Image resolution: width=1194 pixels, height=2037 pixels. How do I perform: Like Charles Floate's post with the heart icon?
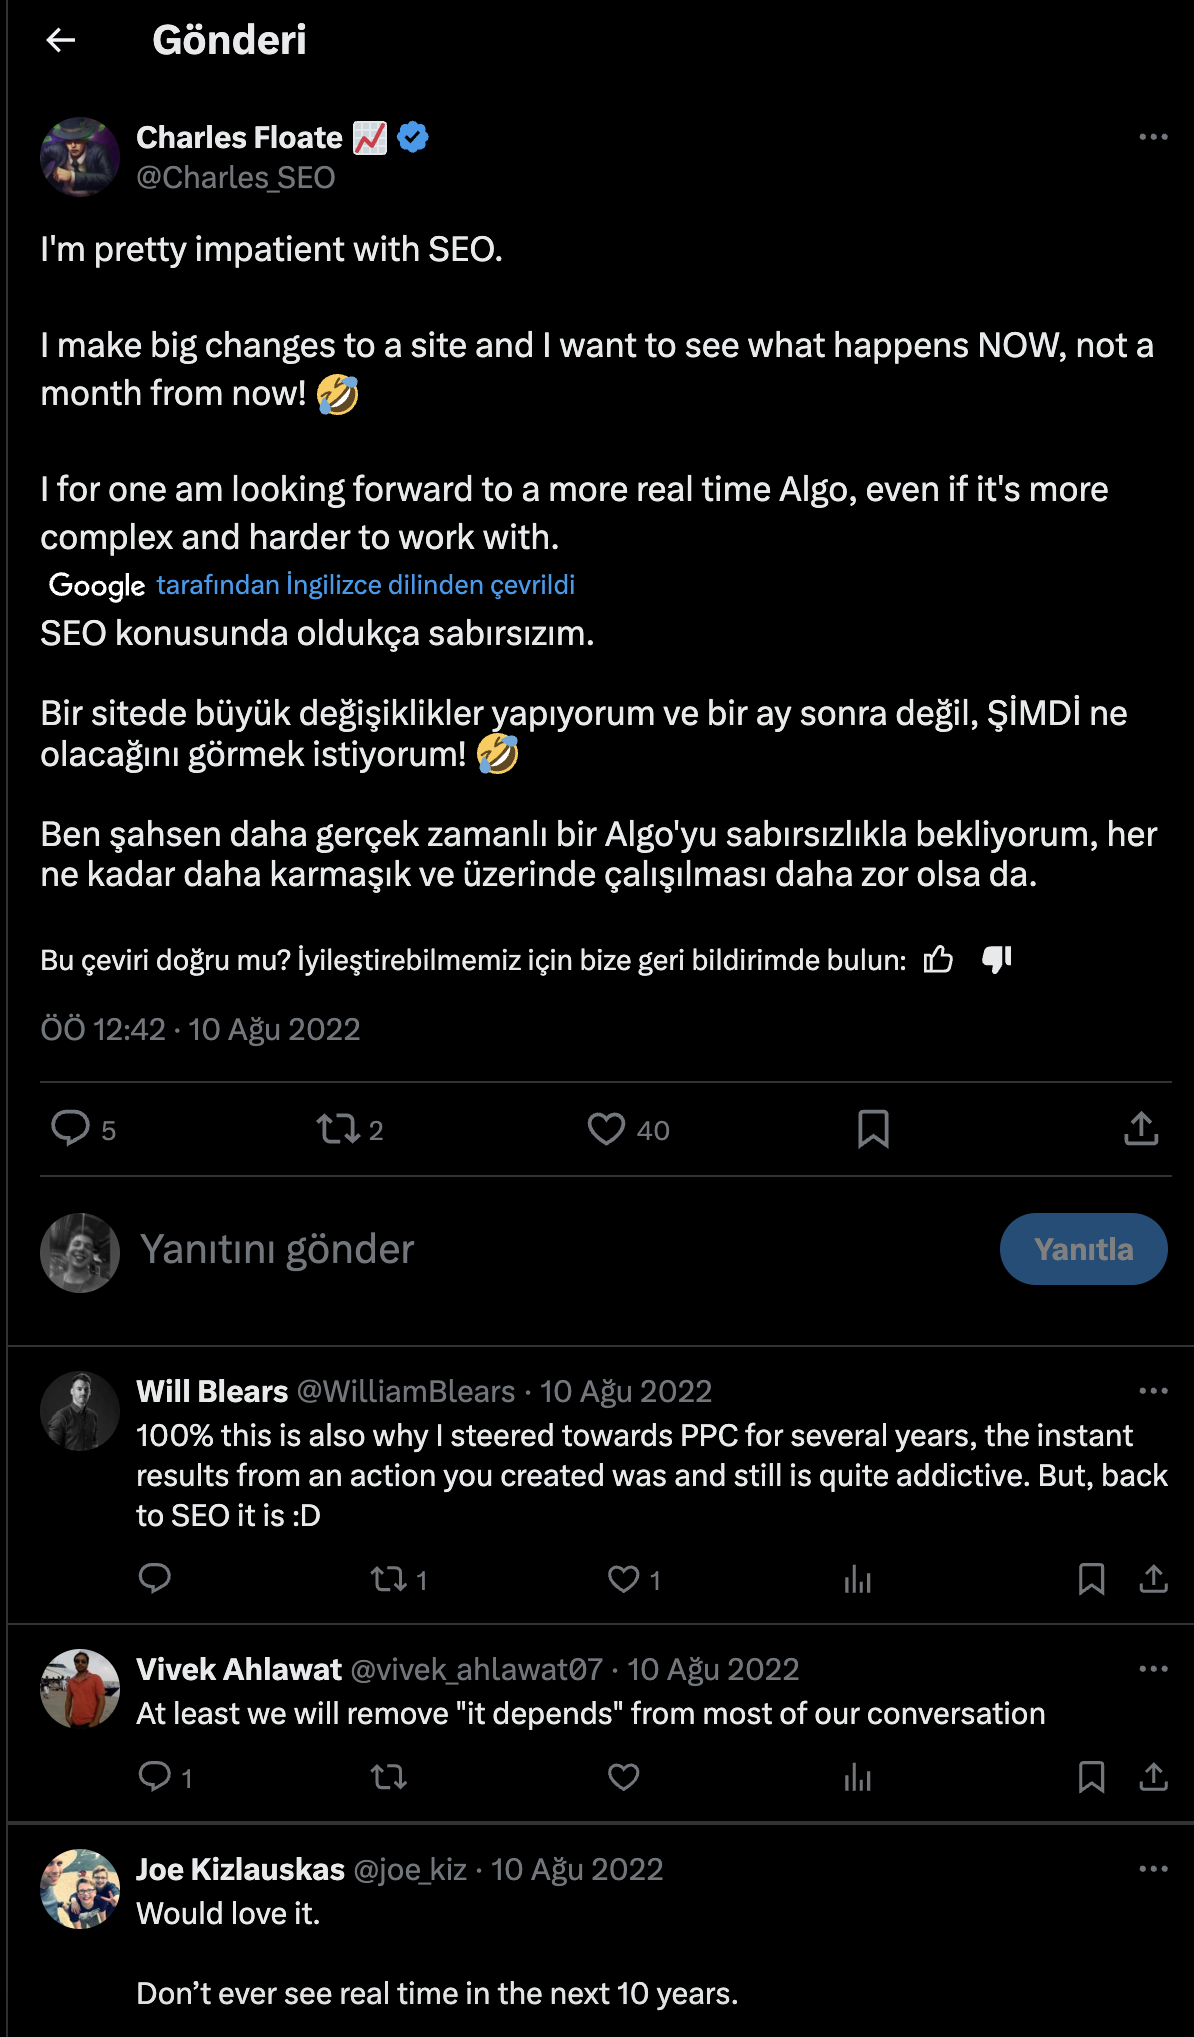[x=611, y=1129]
